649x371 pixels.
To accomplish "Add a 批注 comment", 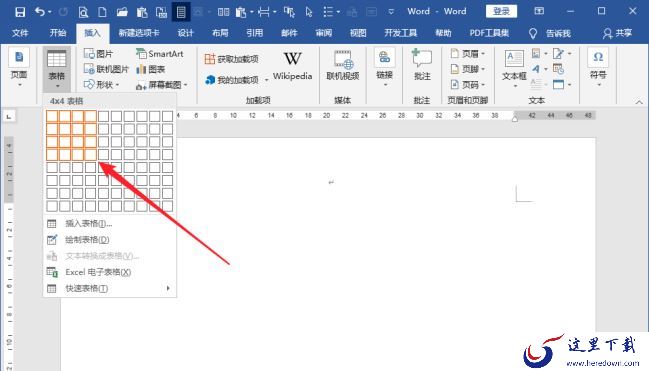I will click(422, 65).
